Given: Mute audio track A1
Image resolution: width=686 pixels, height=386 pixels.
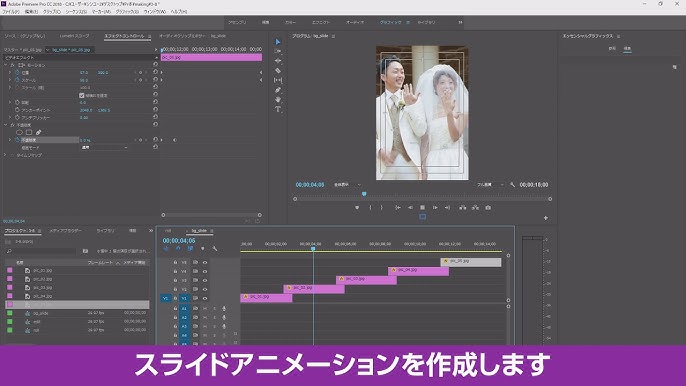Looking at the screenshot, I should (204, 309).
